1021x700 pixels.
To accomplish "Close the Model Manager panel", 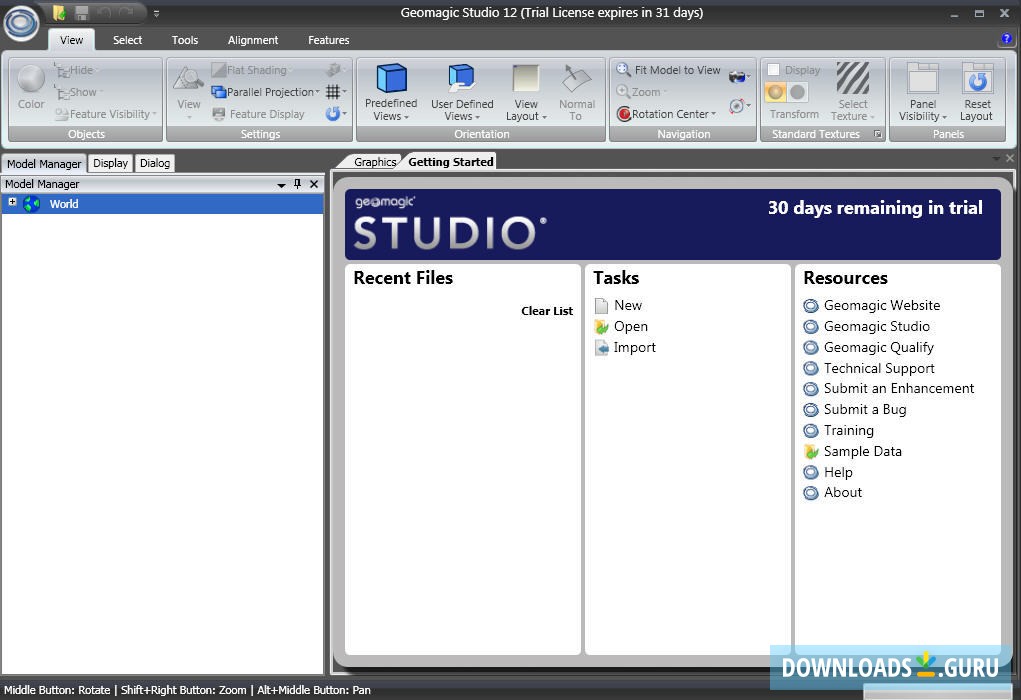I will coord(314,184).
